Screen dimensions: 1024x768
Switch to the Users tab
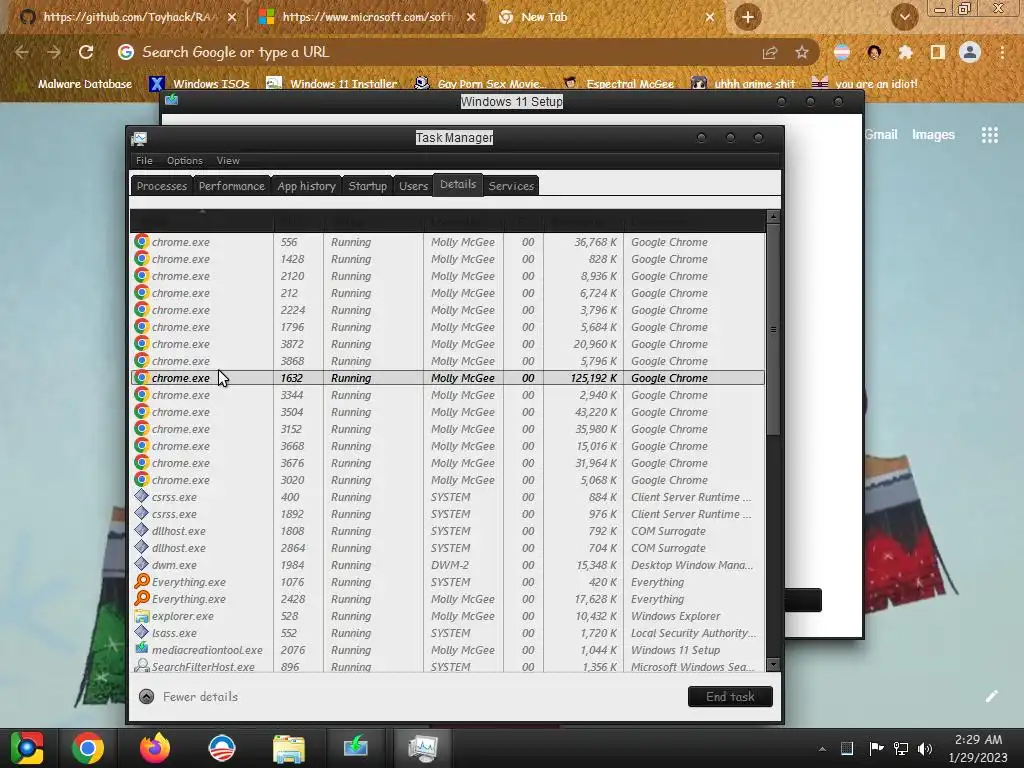[x=413, y=186]
